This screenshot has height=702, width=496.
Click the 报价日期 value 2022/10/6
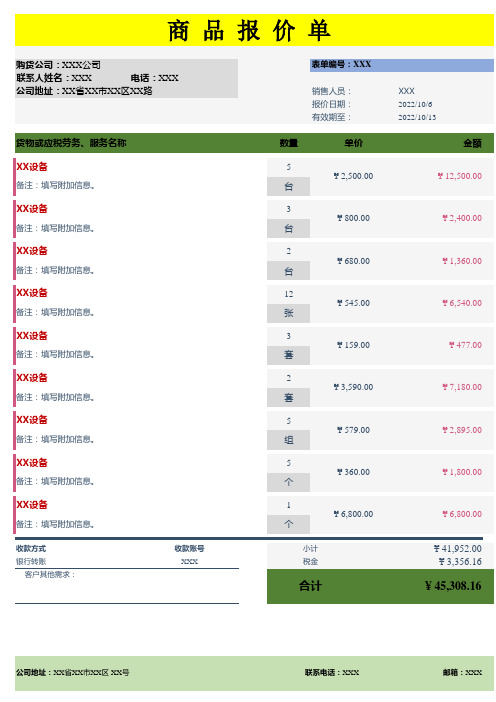(415, 104)
